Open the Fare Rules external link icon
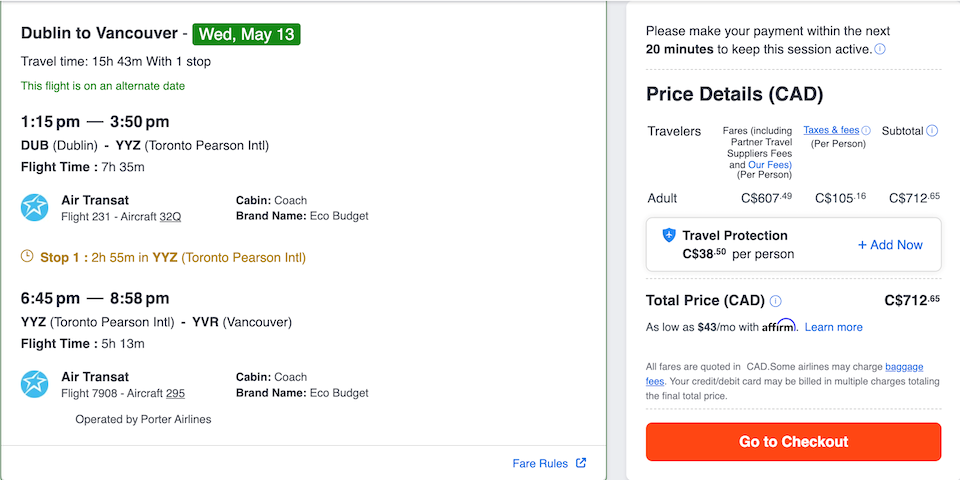 pos(581,464)
